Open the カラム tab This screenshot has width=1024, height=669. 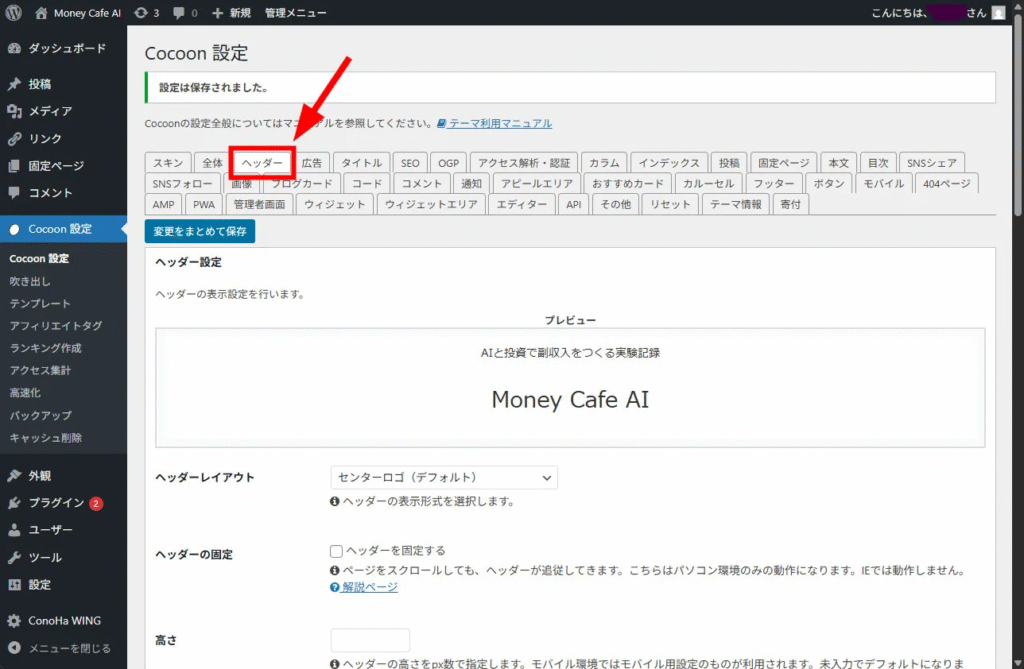(x=604, y=163)
